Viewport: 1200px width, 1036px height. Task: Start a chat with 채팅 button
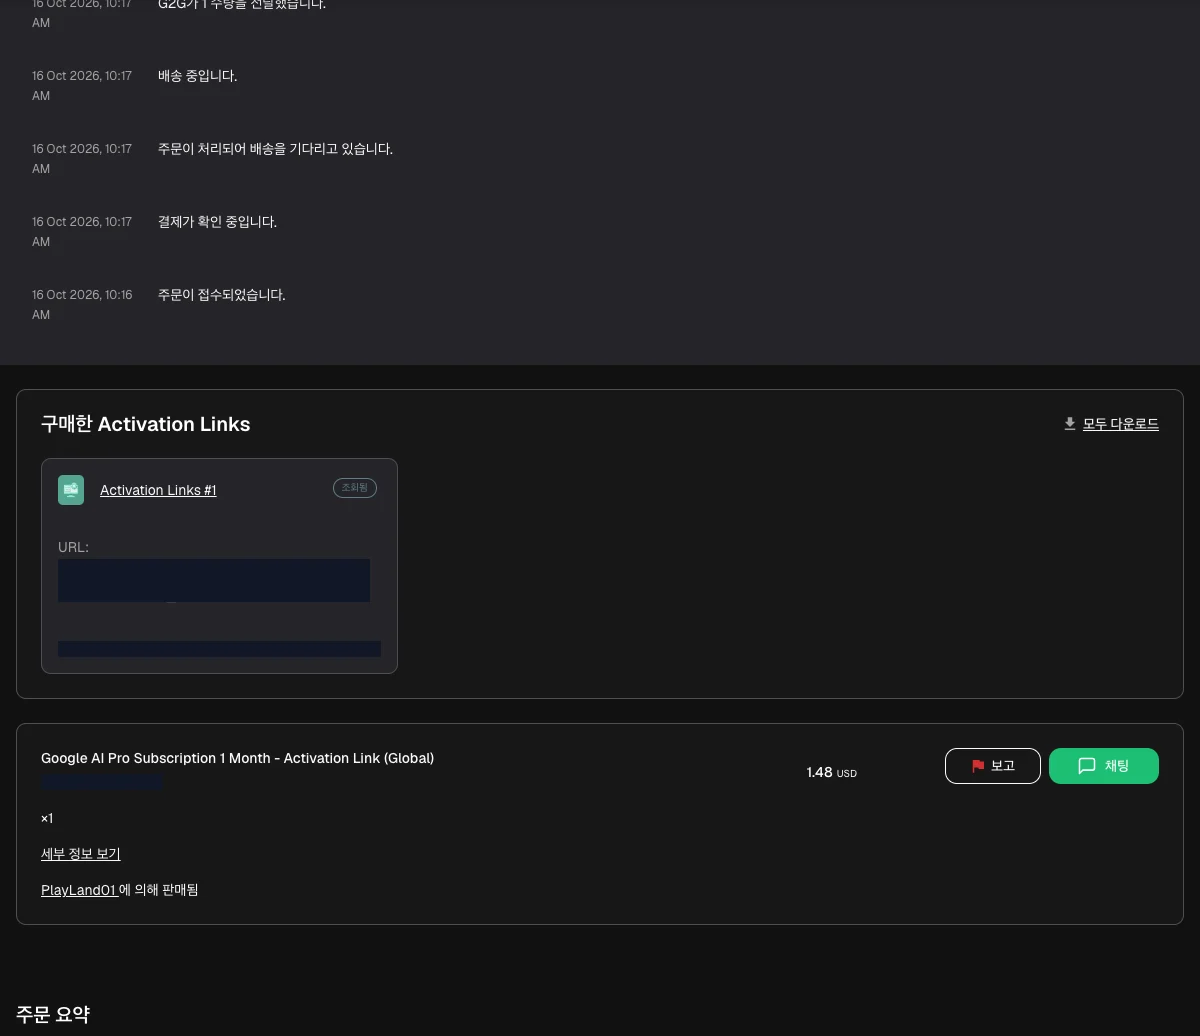pos(1104,766)
